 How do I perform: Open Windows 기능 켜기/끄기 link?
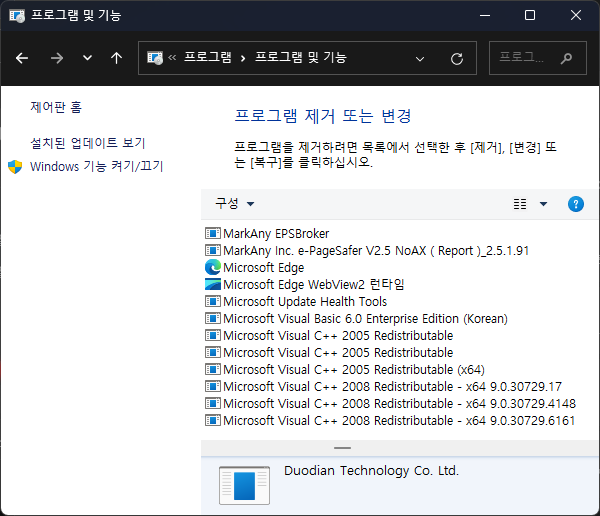pyautogui.click(x=96, y=166)
